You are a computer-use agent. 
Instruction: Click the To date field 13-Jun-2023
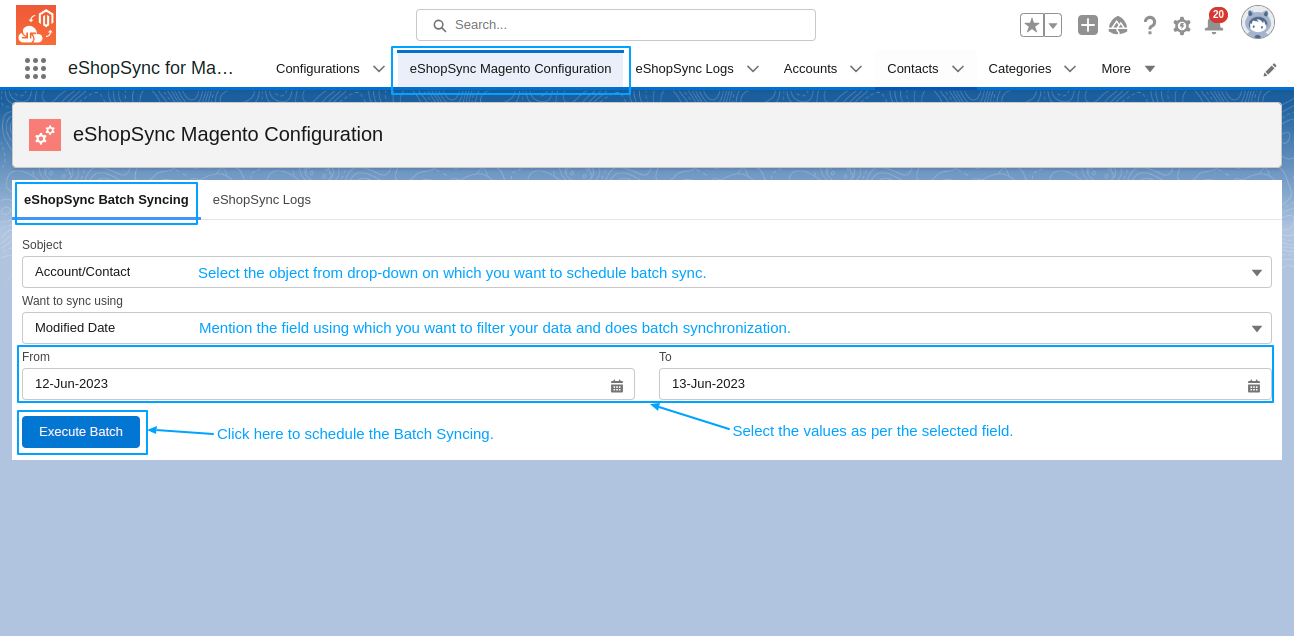point(965,384)
